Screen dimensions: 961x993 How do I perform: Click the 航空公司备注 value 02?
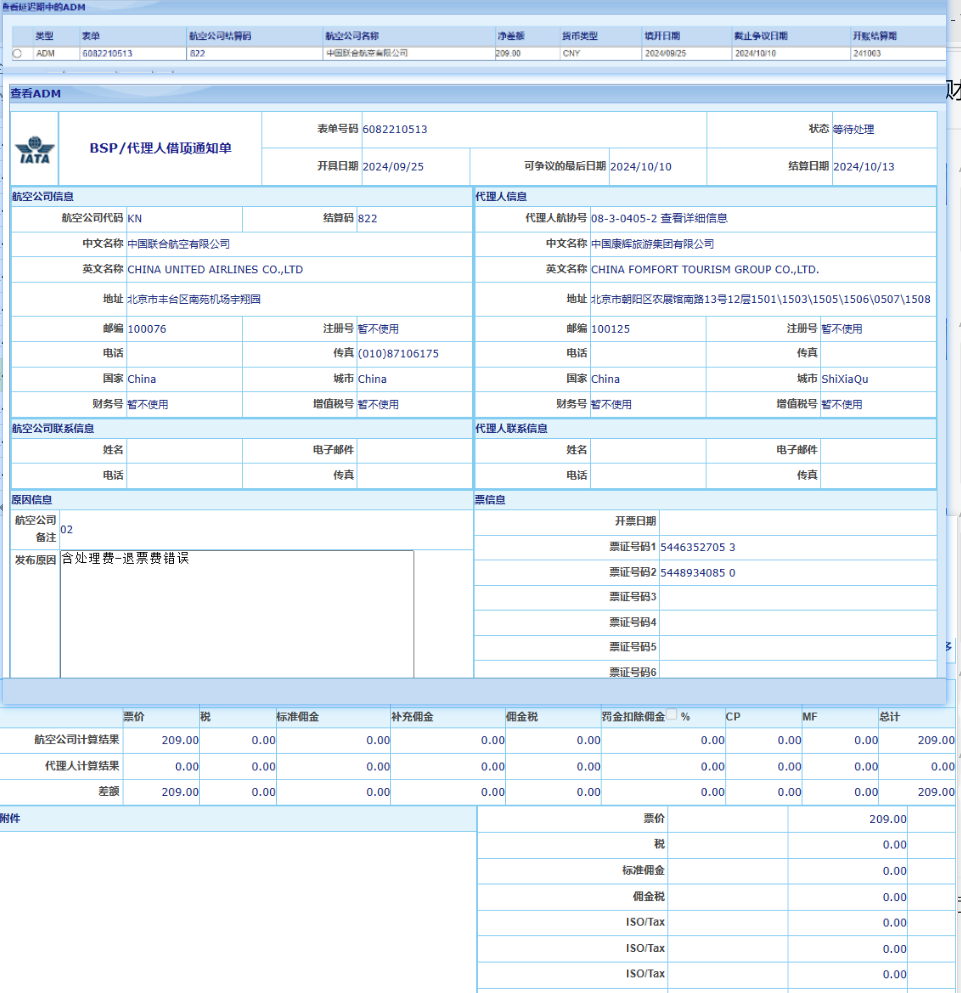coord(67,529)
